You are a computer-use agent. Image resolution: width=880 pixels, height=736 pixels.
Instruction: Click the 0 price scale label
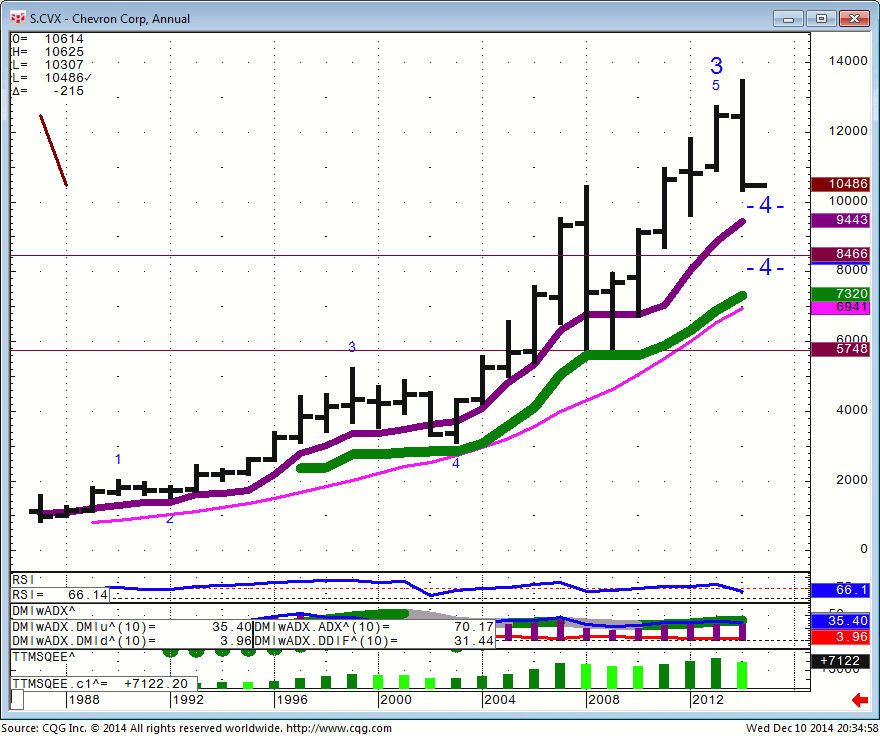[864, 549]
